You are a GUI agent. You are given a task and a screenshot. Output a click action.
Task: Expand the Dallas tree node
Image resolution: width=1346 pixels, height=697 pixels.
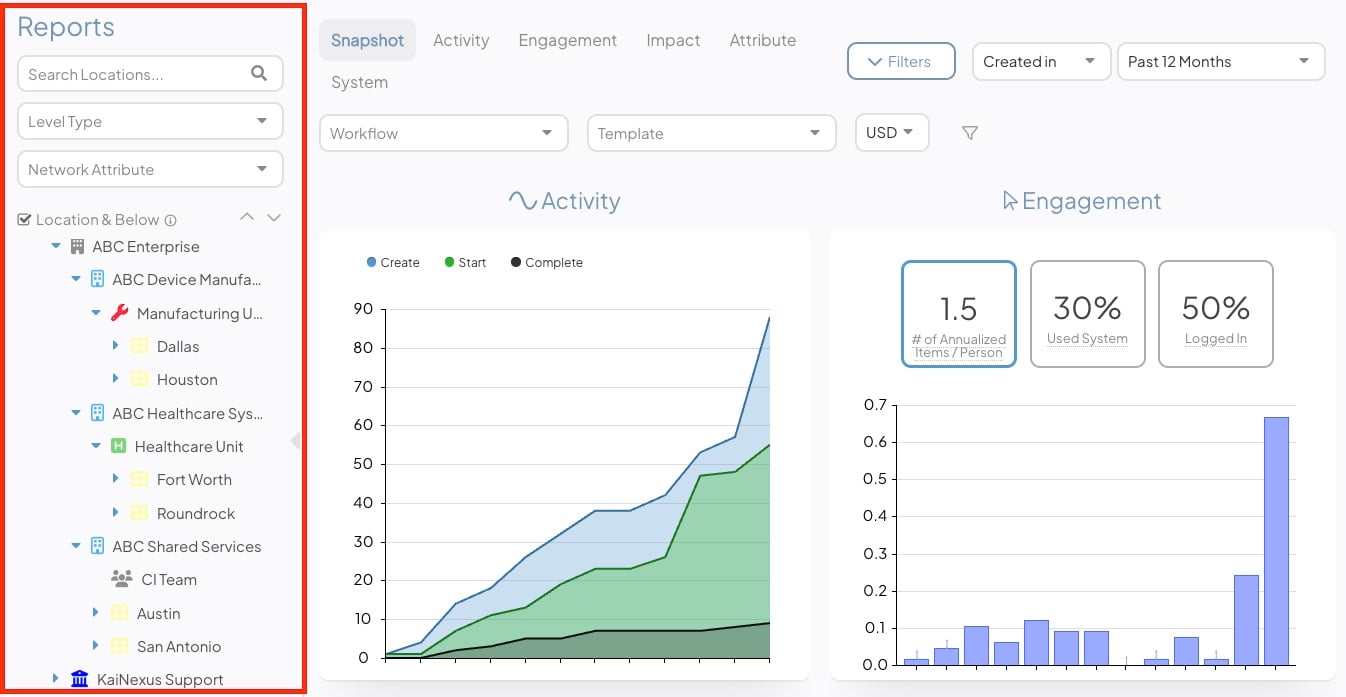(116, 346)
